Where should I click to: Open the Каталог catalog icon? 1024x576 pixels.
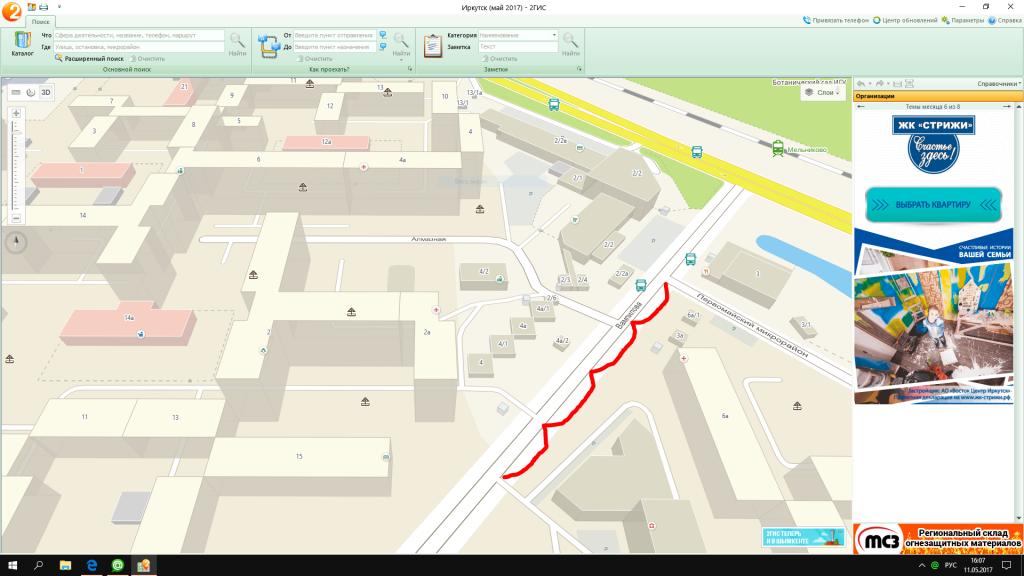22,43
